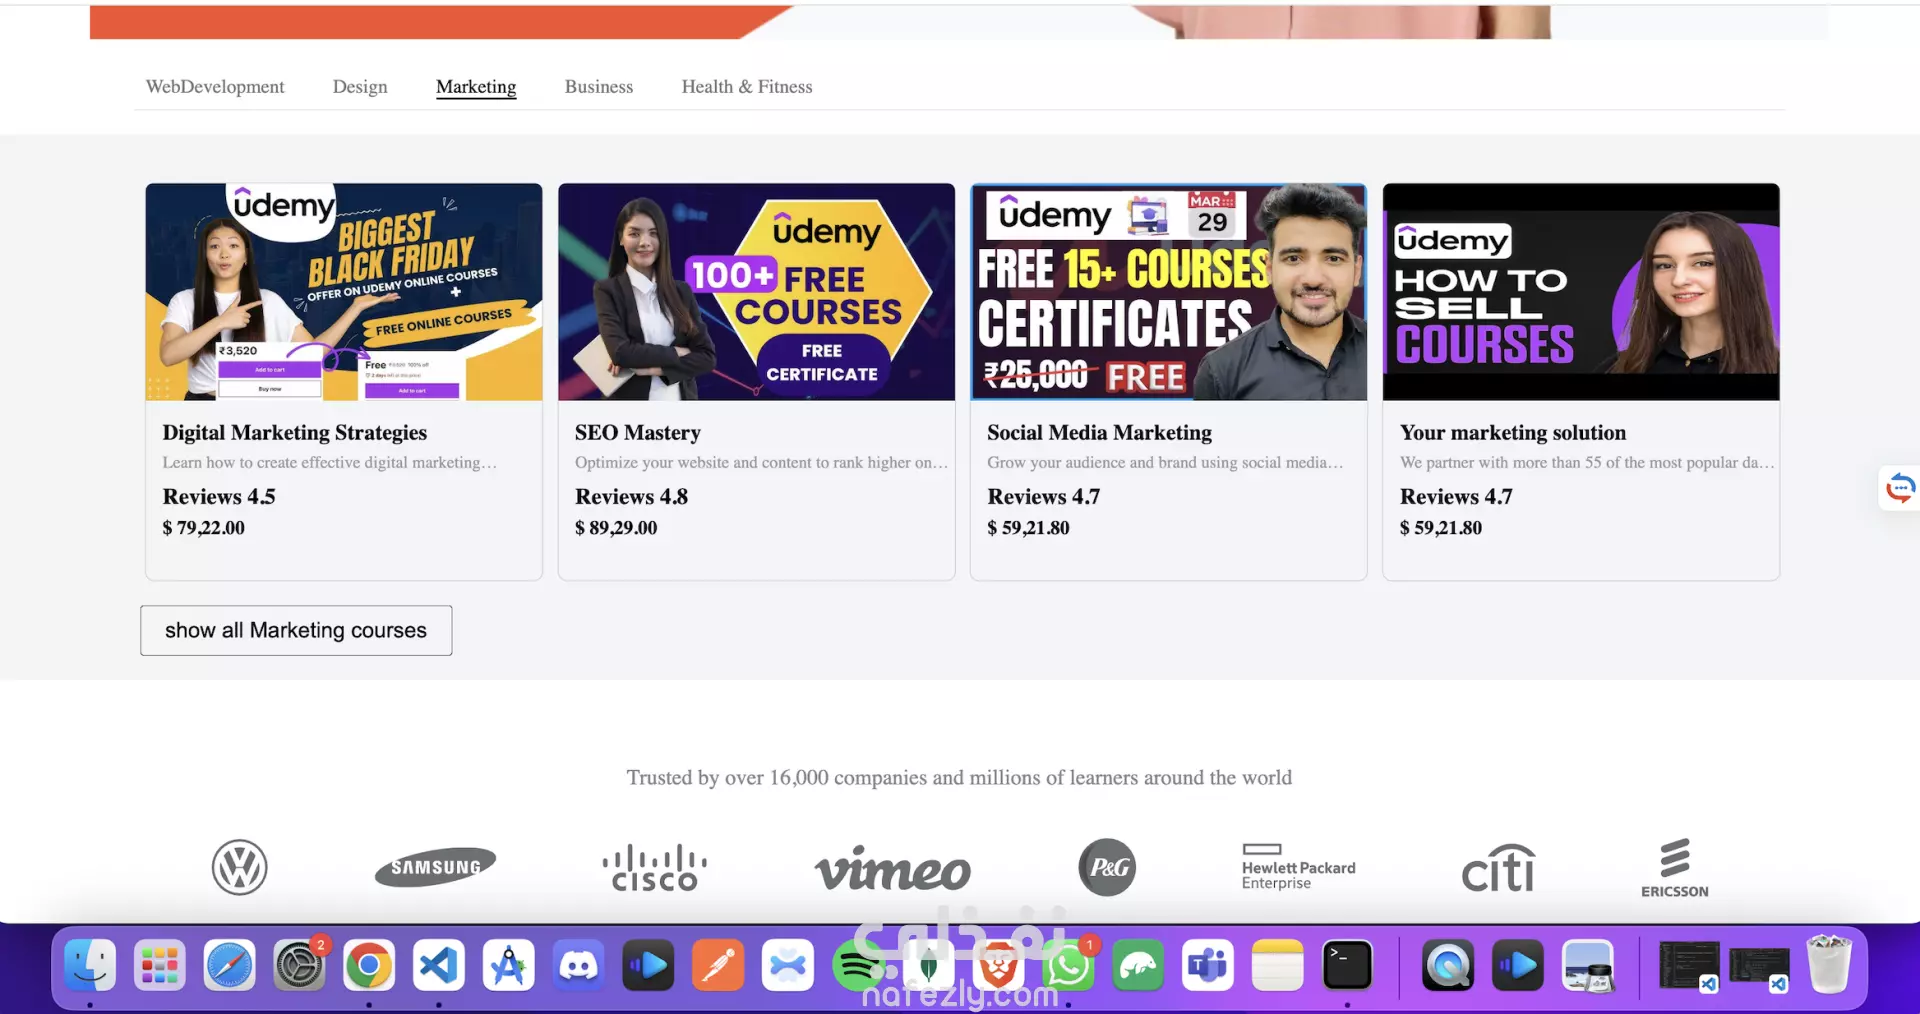The image size is (1920, 1014).
Task: Launch Safari from the dock
Action: 230,965
